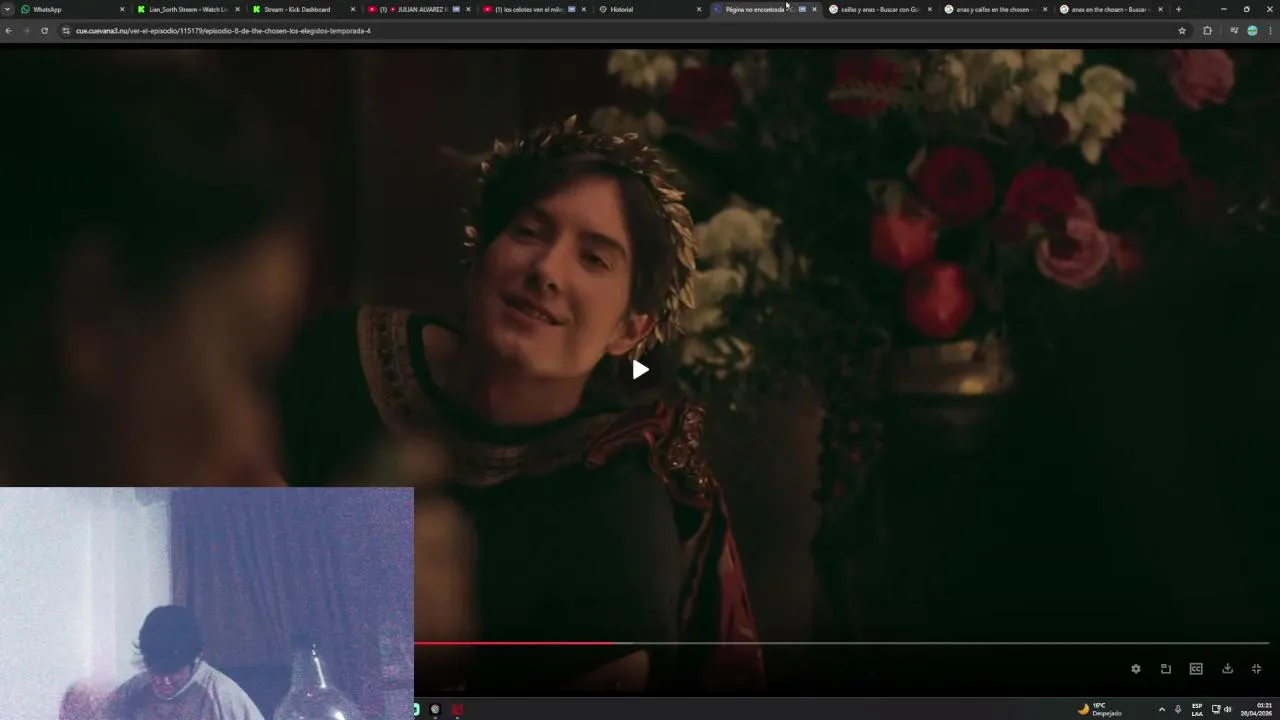The height and width of the screenshot is (720, 1280).
Task: Enable picture-in-picture mode in the player
Action: pos(1166,669)
